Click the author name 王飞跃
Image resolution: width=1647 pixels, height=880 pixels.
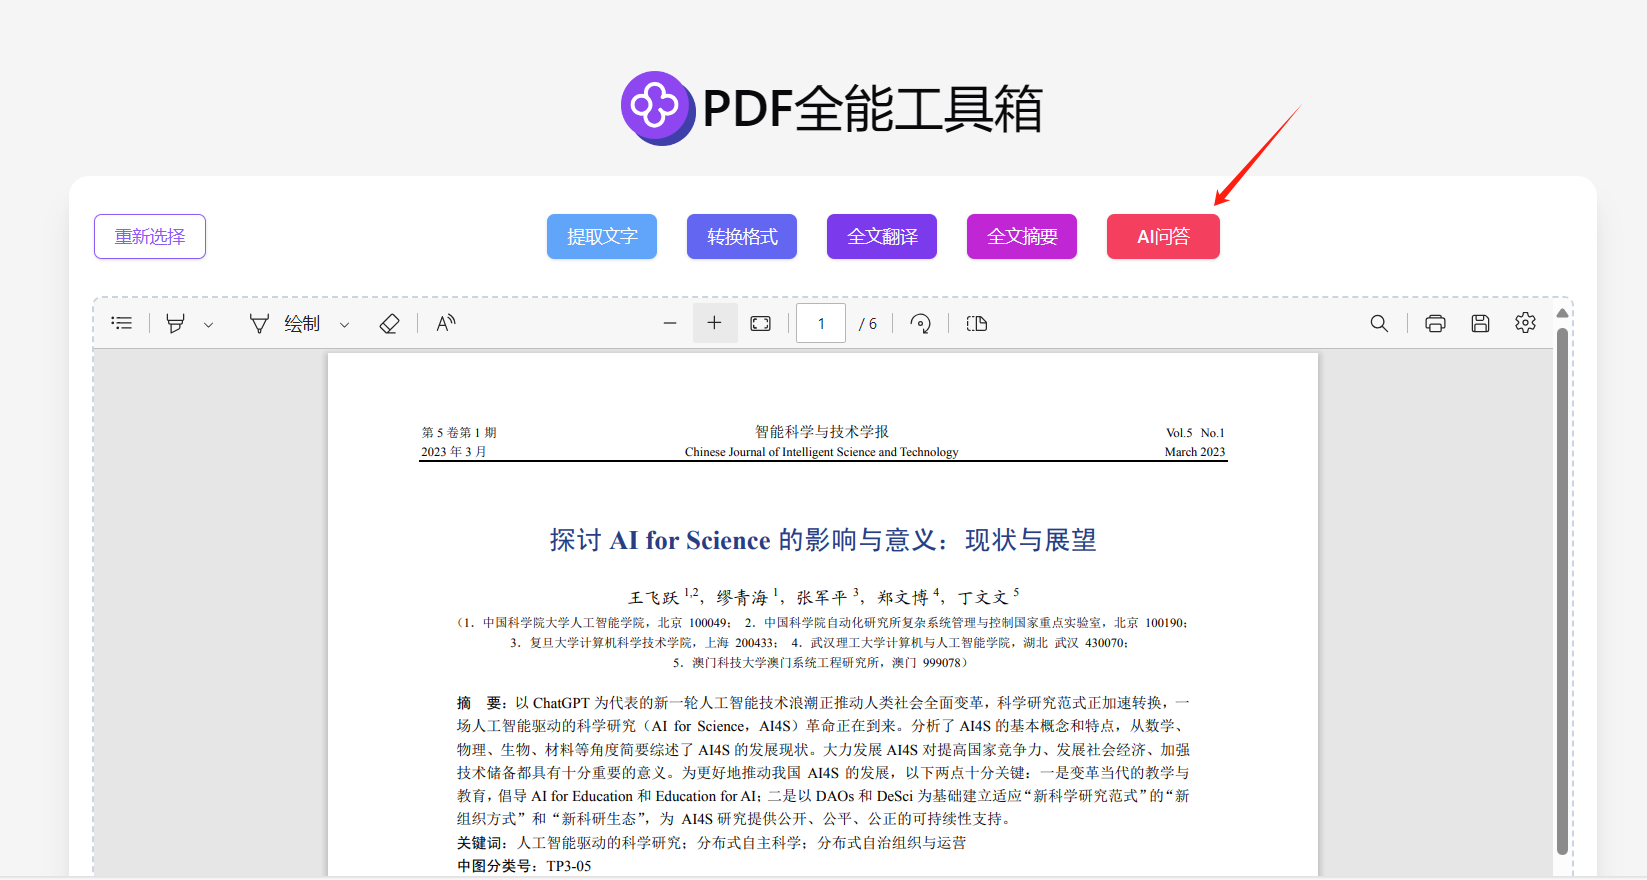tap(653, 597)
